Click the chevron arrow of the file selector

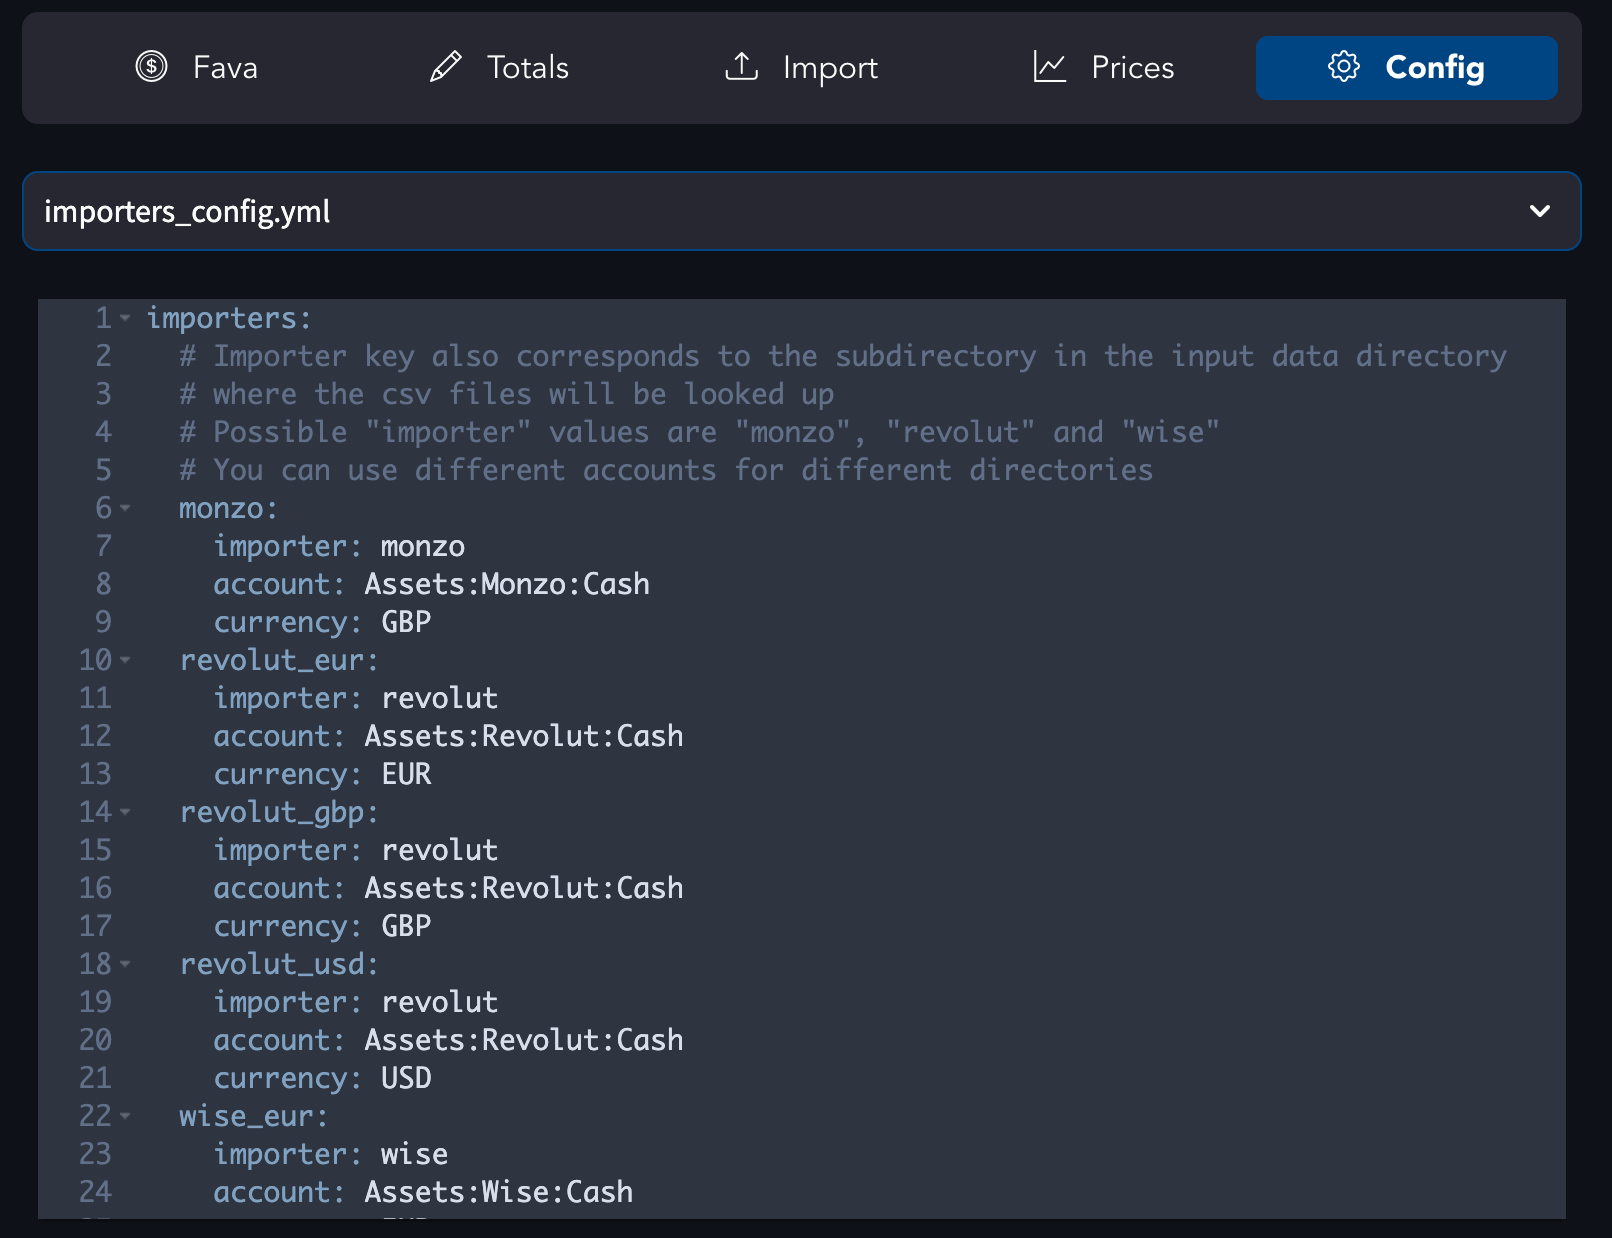click(x=1539, y=211)
